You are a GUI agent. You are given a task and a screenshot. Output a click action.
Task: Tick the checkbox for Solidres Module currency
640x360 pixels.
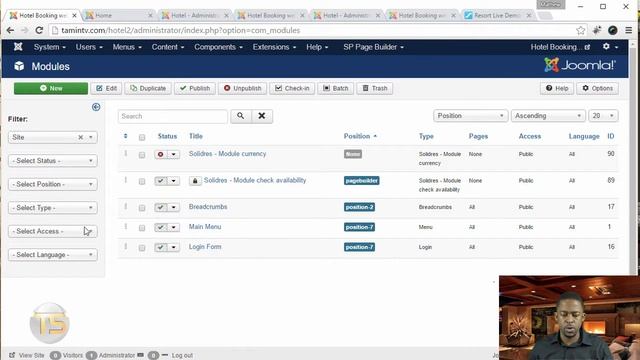pos(142,155)
